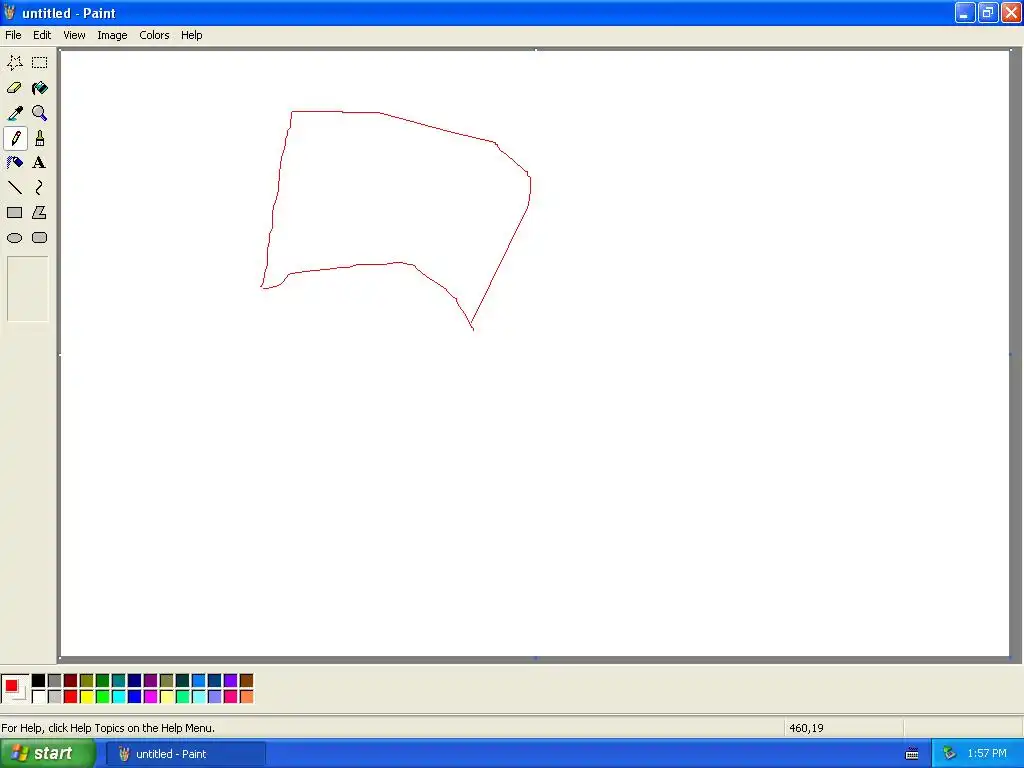Open the View menu
This screenshot has height=768, width=1024.
click(74, 35)
